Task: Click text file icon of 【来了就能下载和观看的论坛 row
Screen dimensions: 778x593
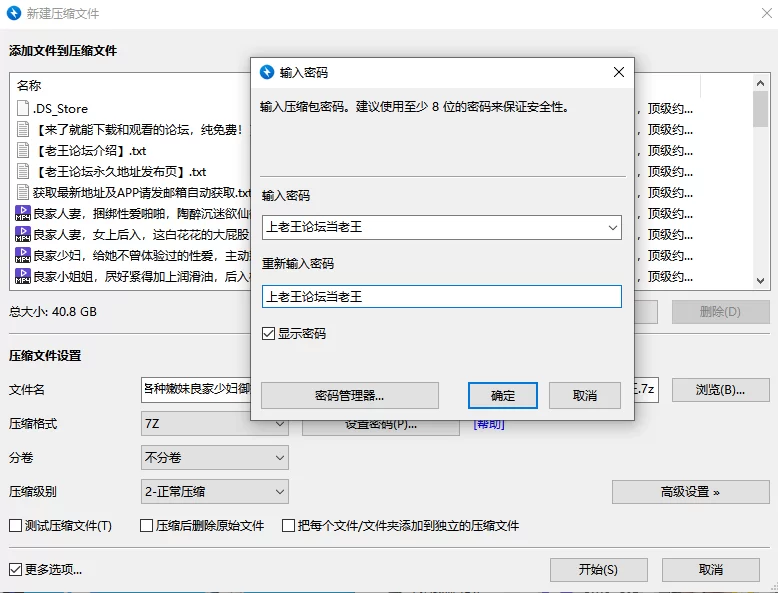Action: pyautogui.click(x=23, y=130)
